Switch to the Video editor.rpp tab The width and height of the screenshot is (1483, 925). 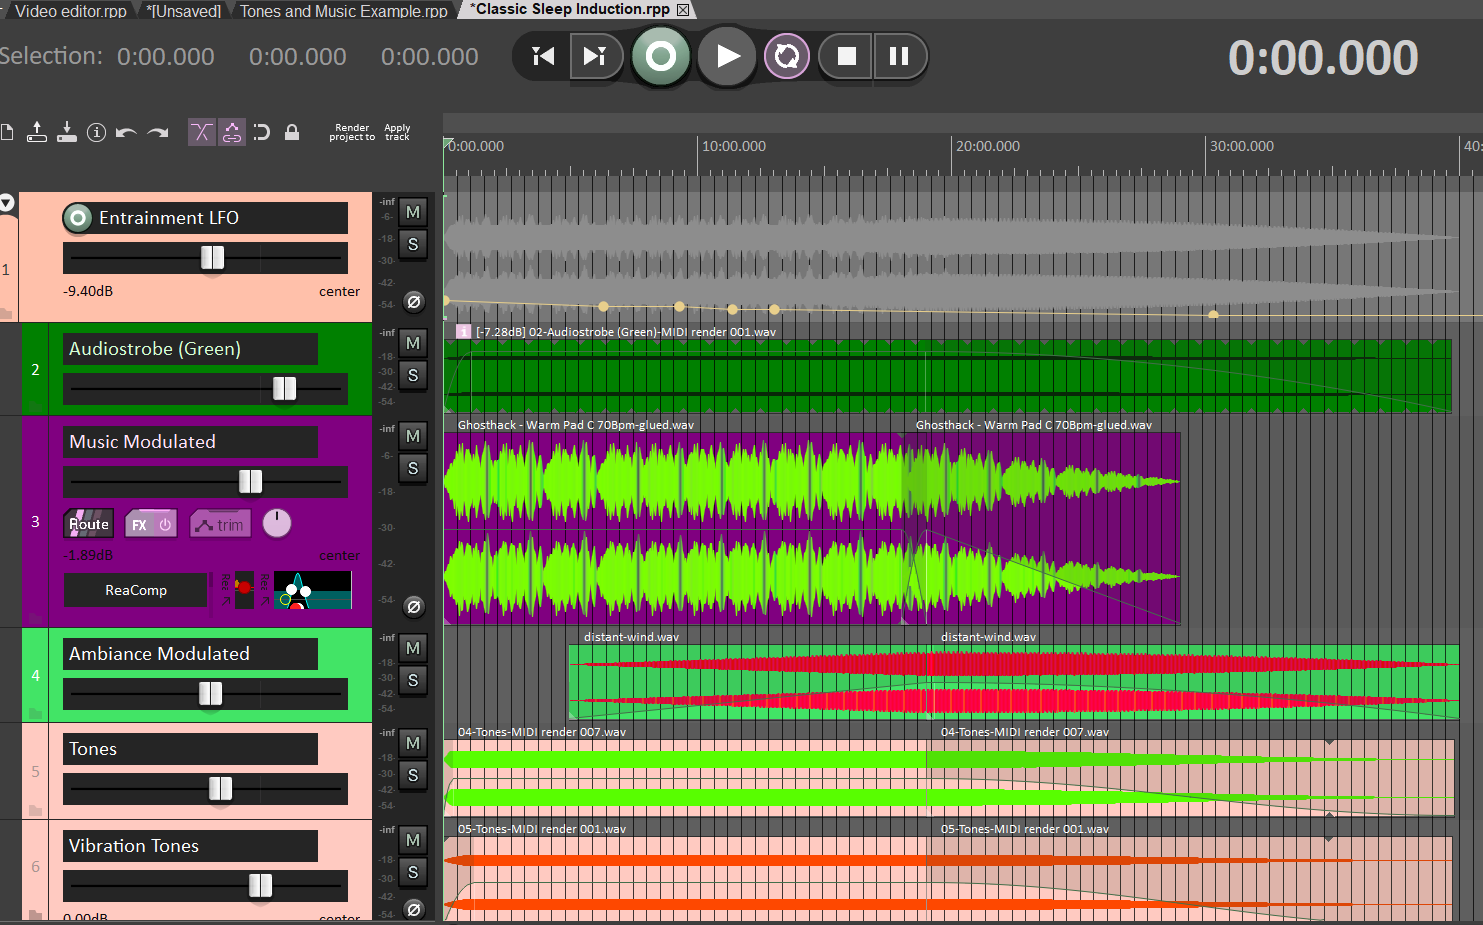click(x=70, y=11)
